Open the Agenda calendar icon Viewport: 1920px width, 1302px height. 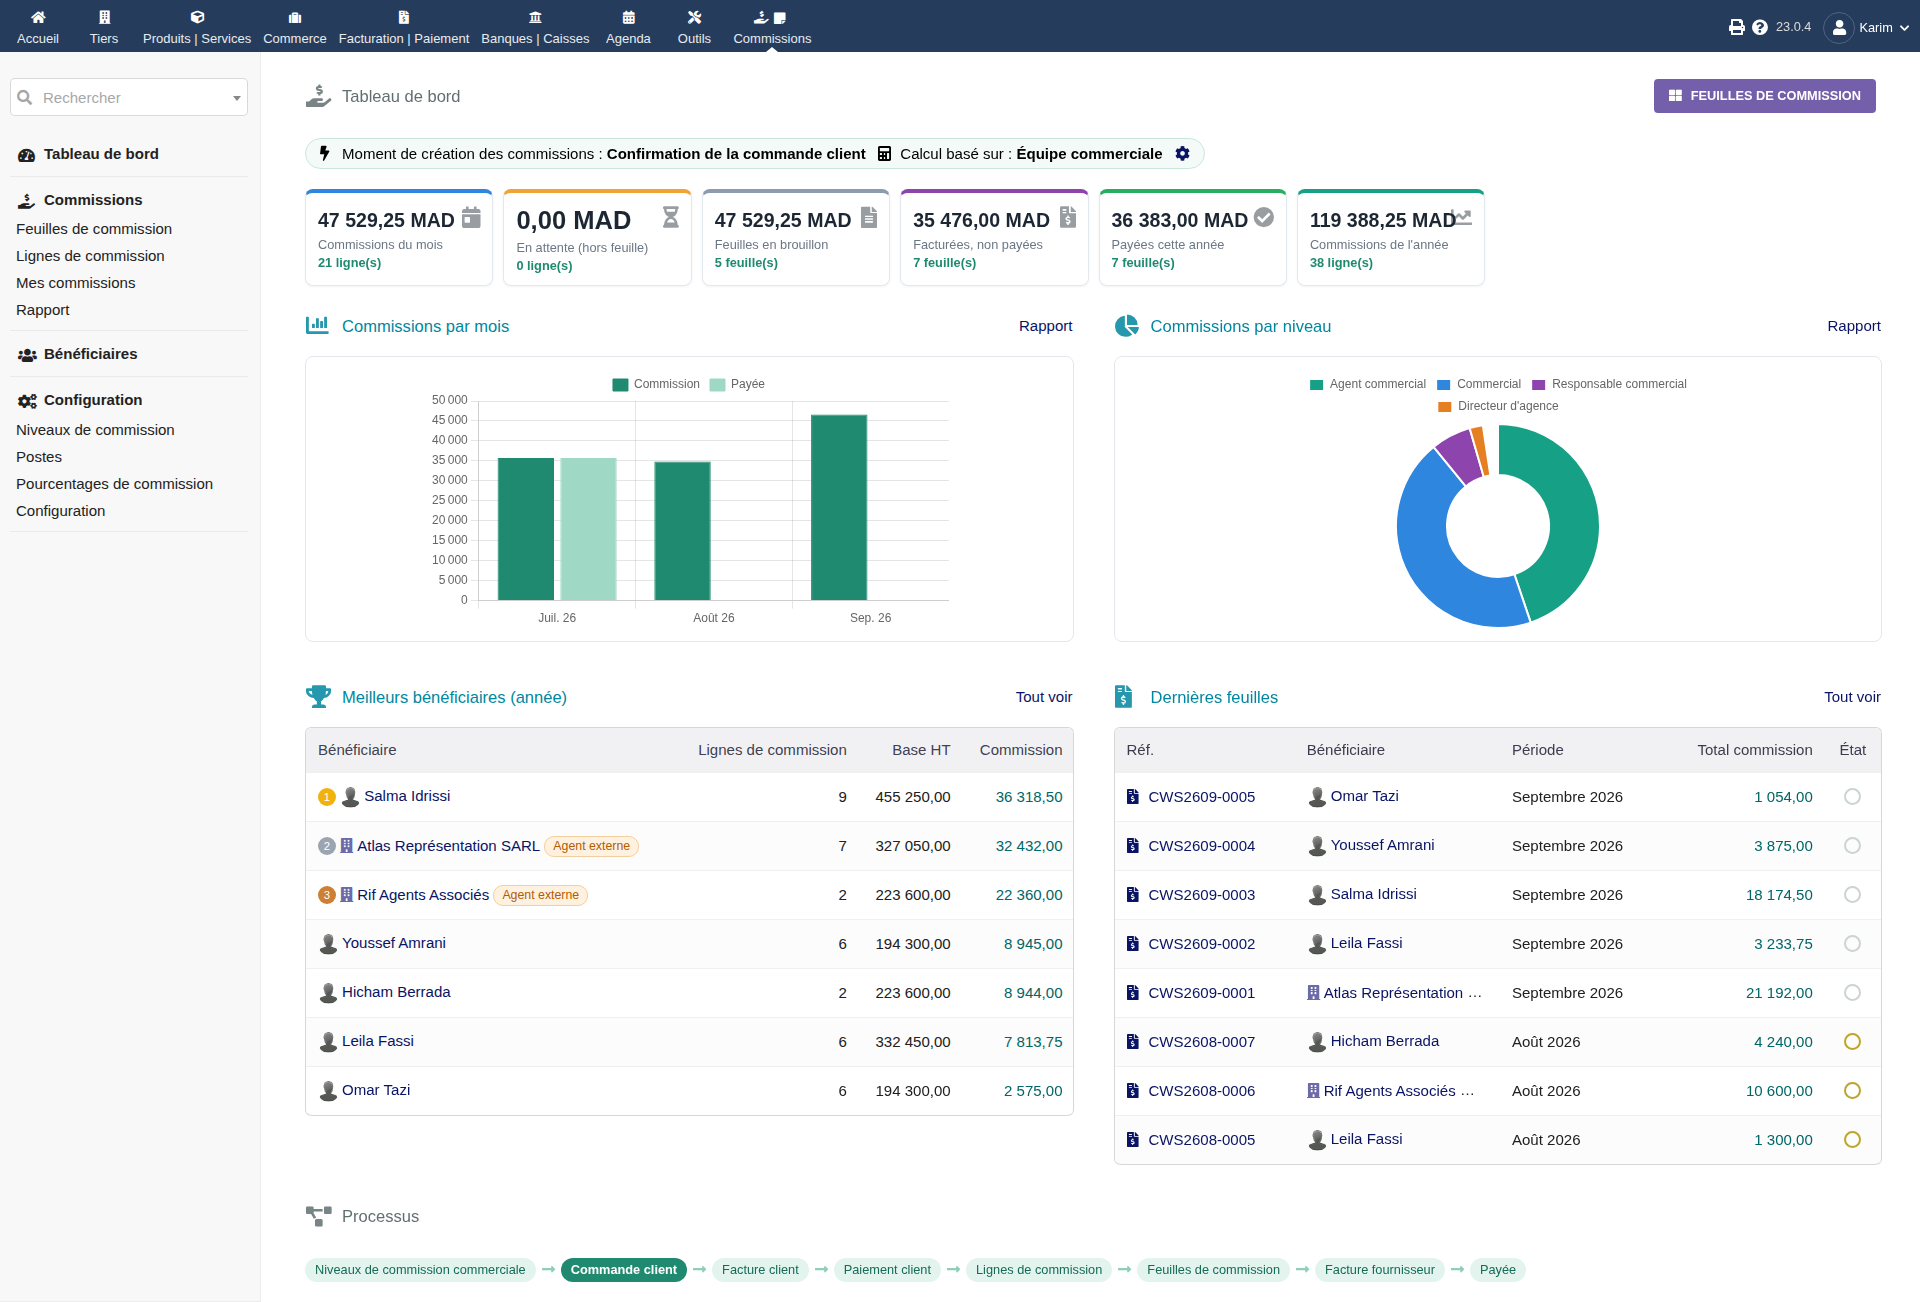(x=628, y=17)
